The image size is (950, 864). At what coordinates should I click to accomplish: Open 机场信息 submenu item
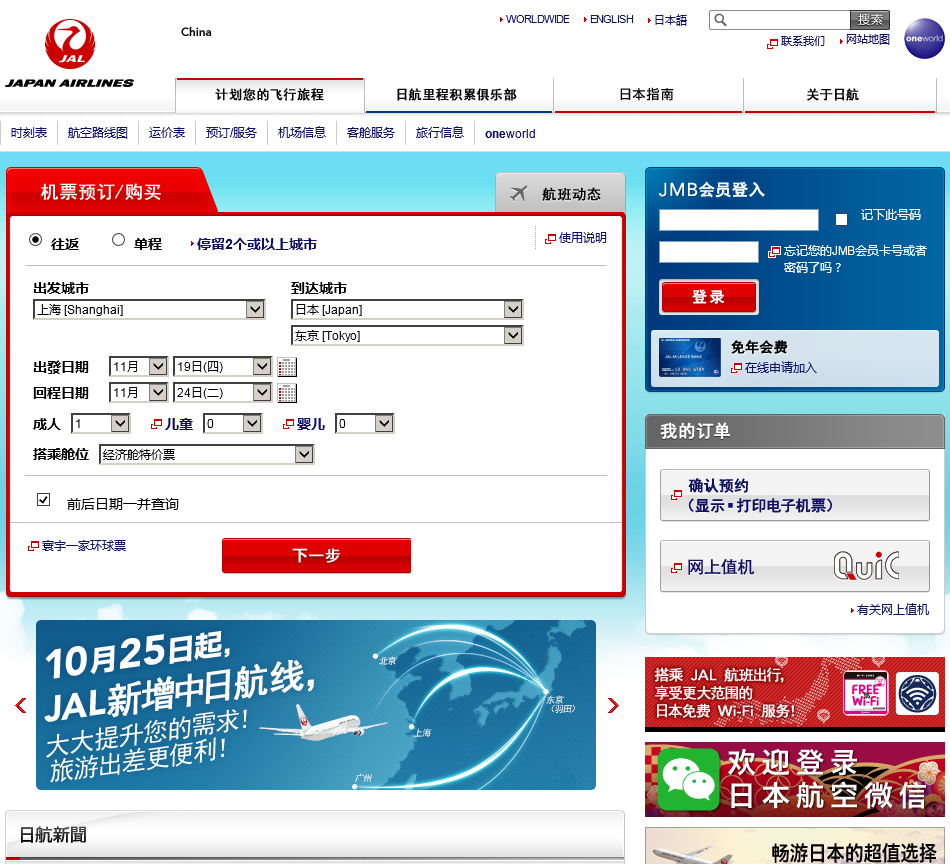tap(302, 133)
